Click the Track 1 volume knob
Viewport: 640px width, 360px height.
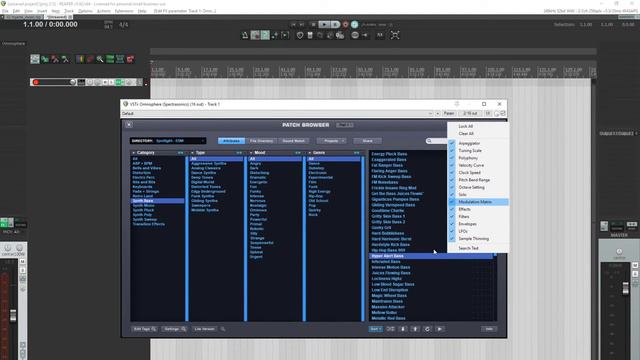pyautogui.click(x=73, y=82)
